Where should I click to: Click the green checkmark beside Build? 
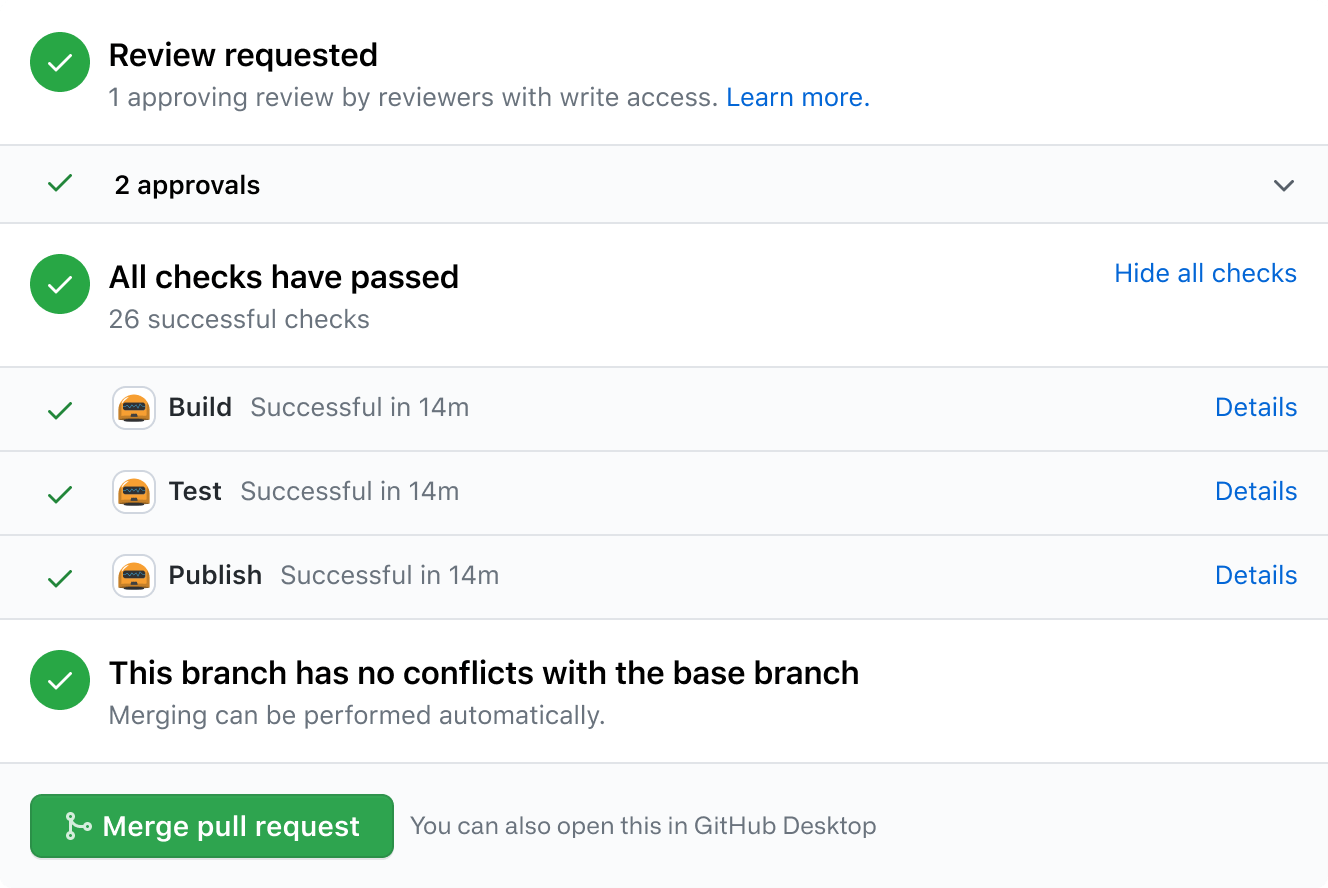(x=59, y=409)
